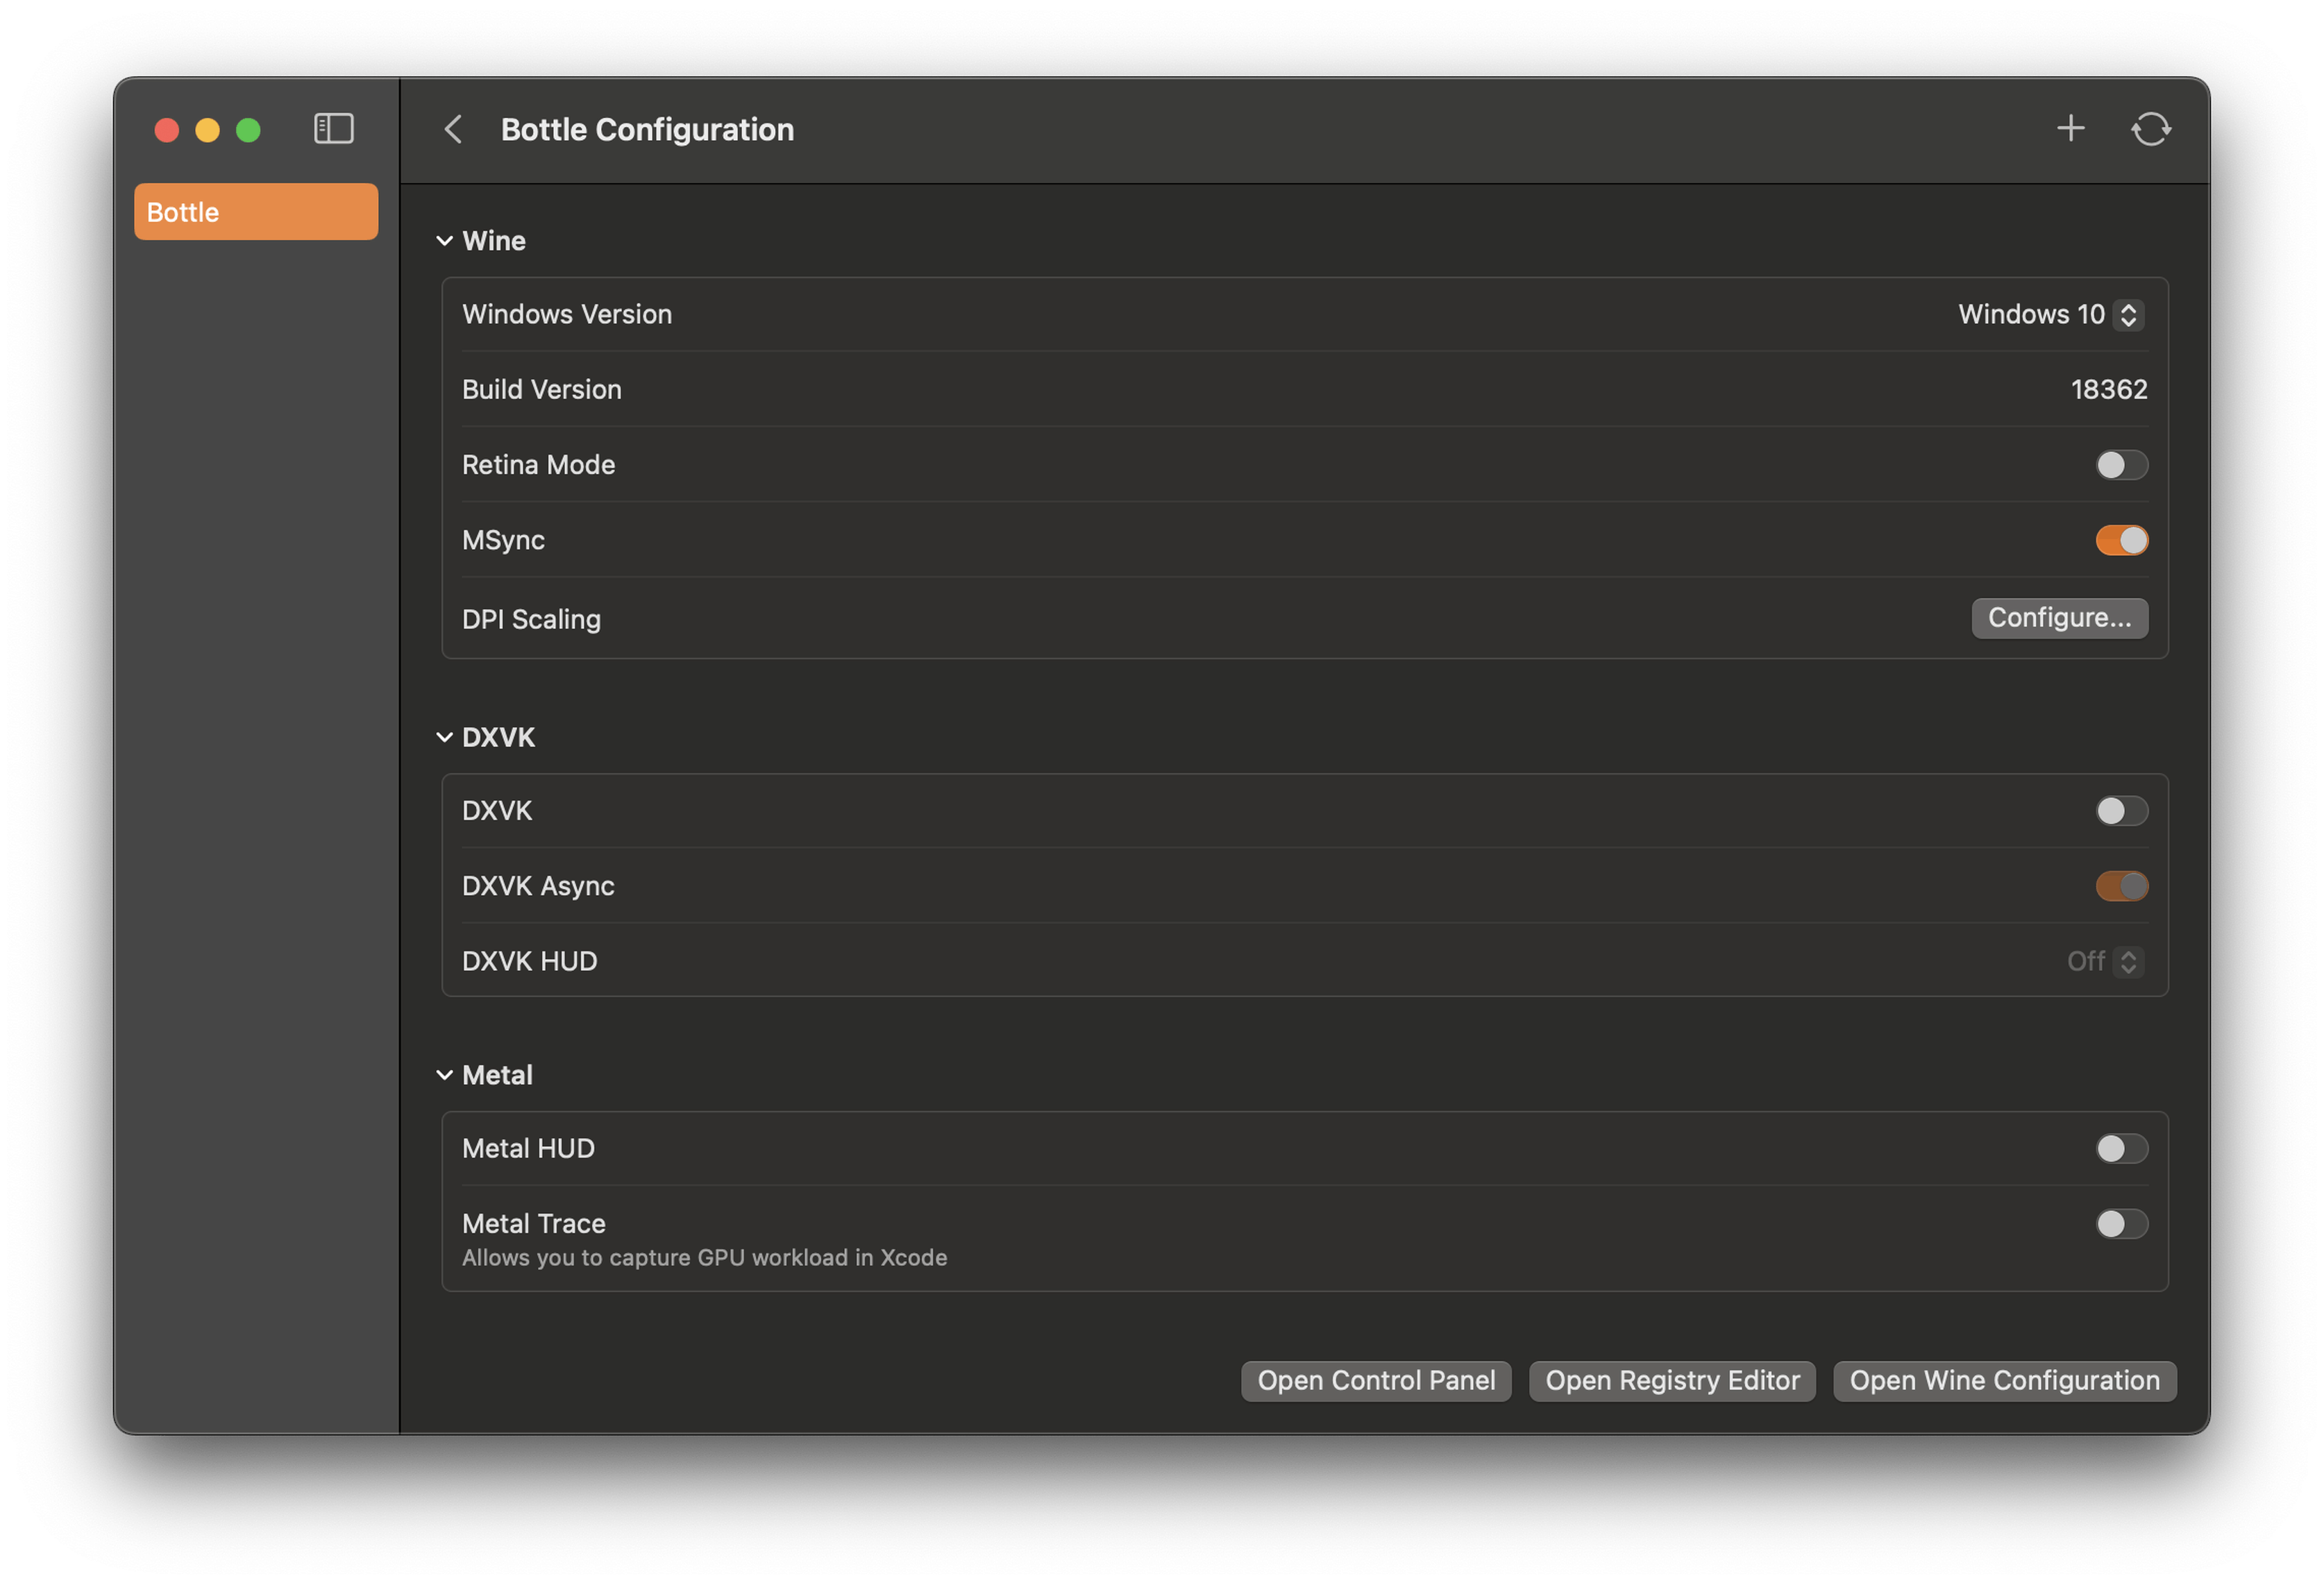2324x1585 pixels.
Task: Open the DXVK HUD Off dropdown
Action: pos(2104,962)
